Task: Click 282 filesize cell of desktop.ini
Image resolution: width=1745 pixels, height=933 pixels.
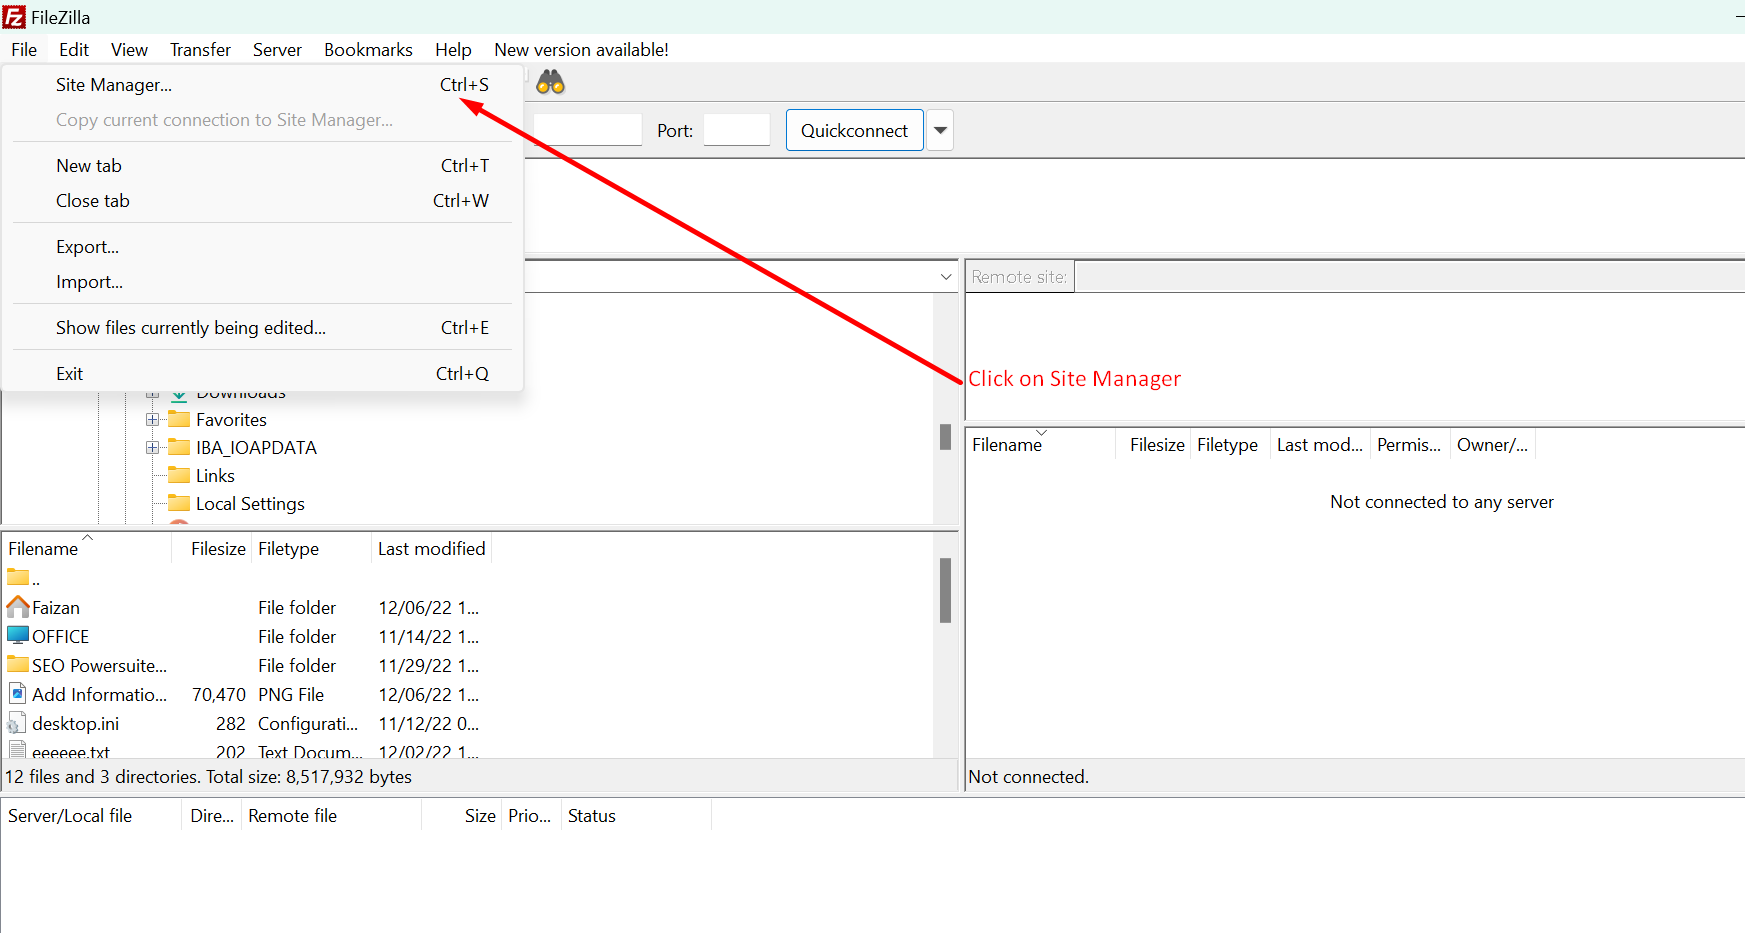Action: [x=231, y=723]
